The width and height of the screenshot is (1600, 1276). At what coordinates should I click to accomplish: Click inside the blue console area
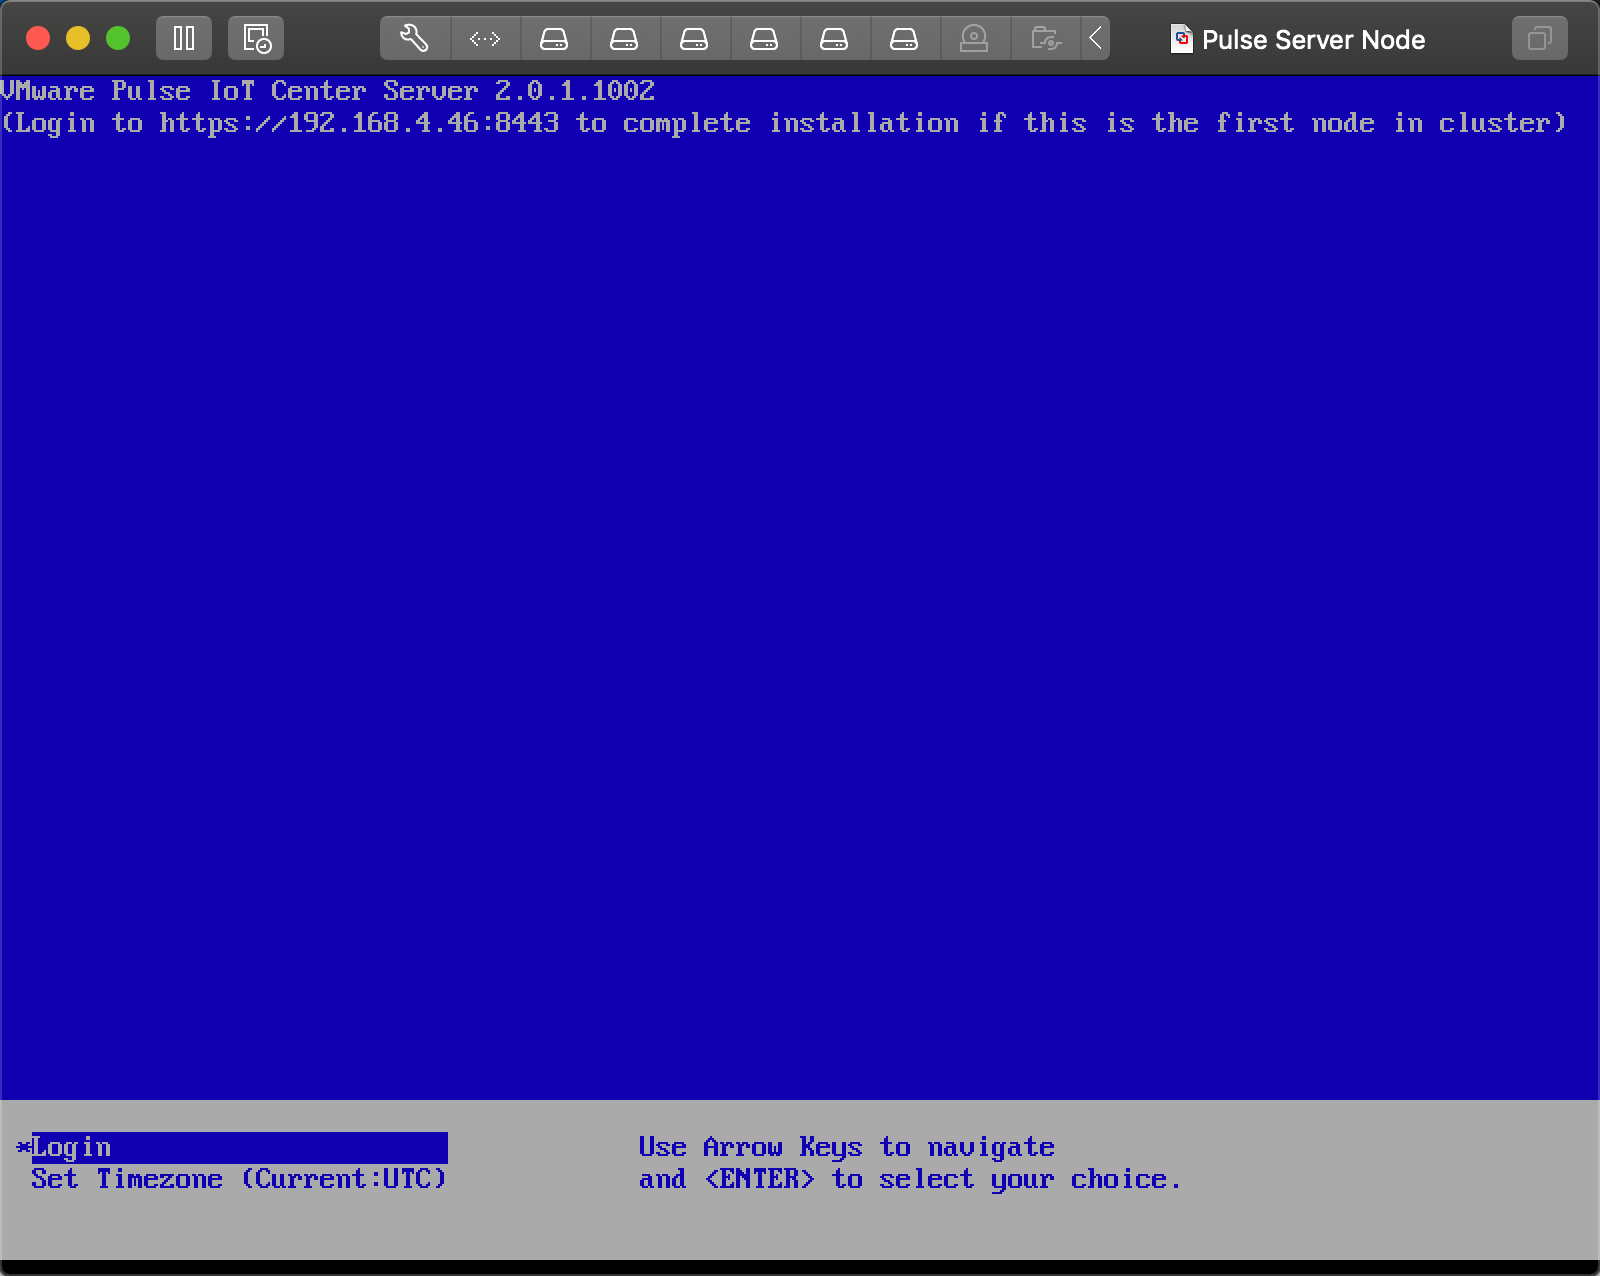coord(800,600)
